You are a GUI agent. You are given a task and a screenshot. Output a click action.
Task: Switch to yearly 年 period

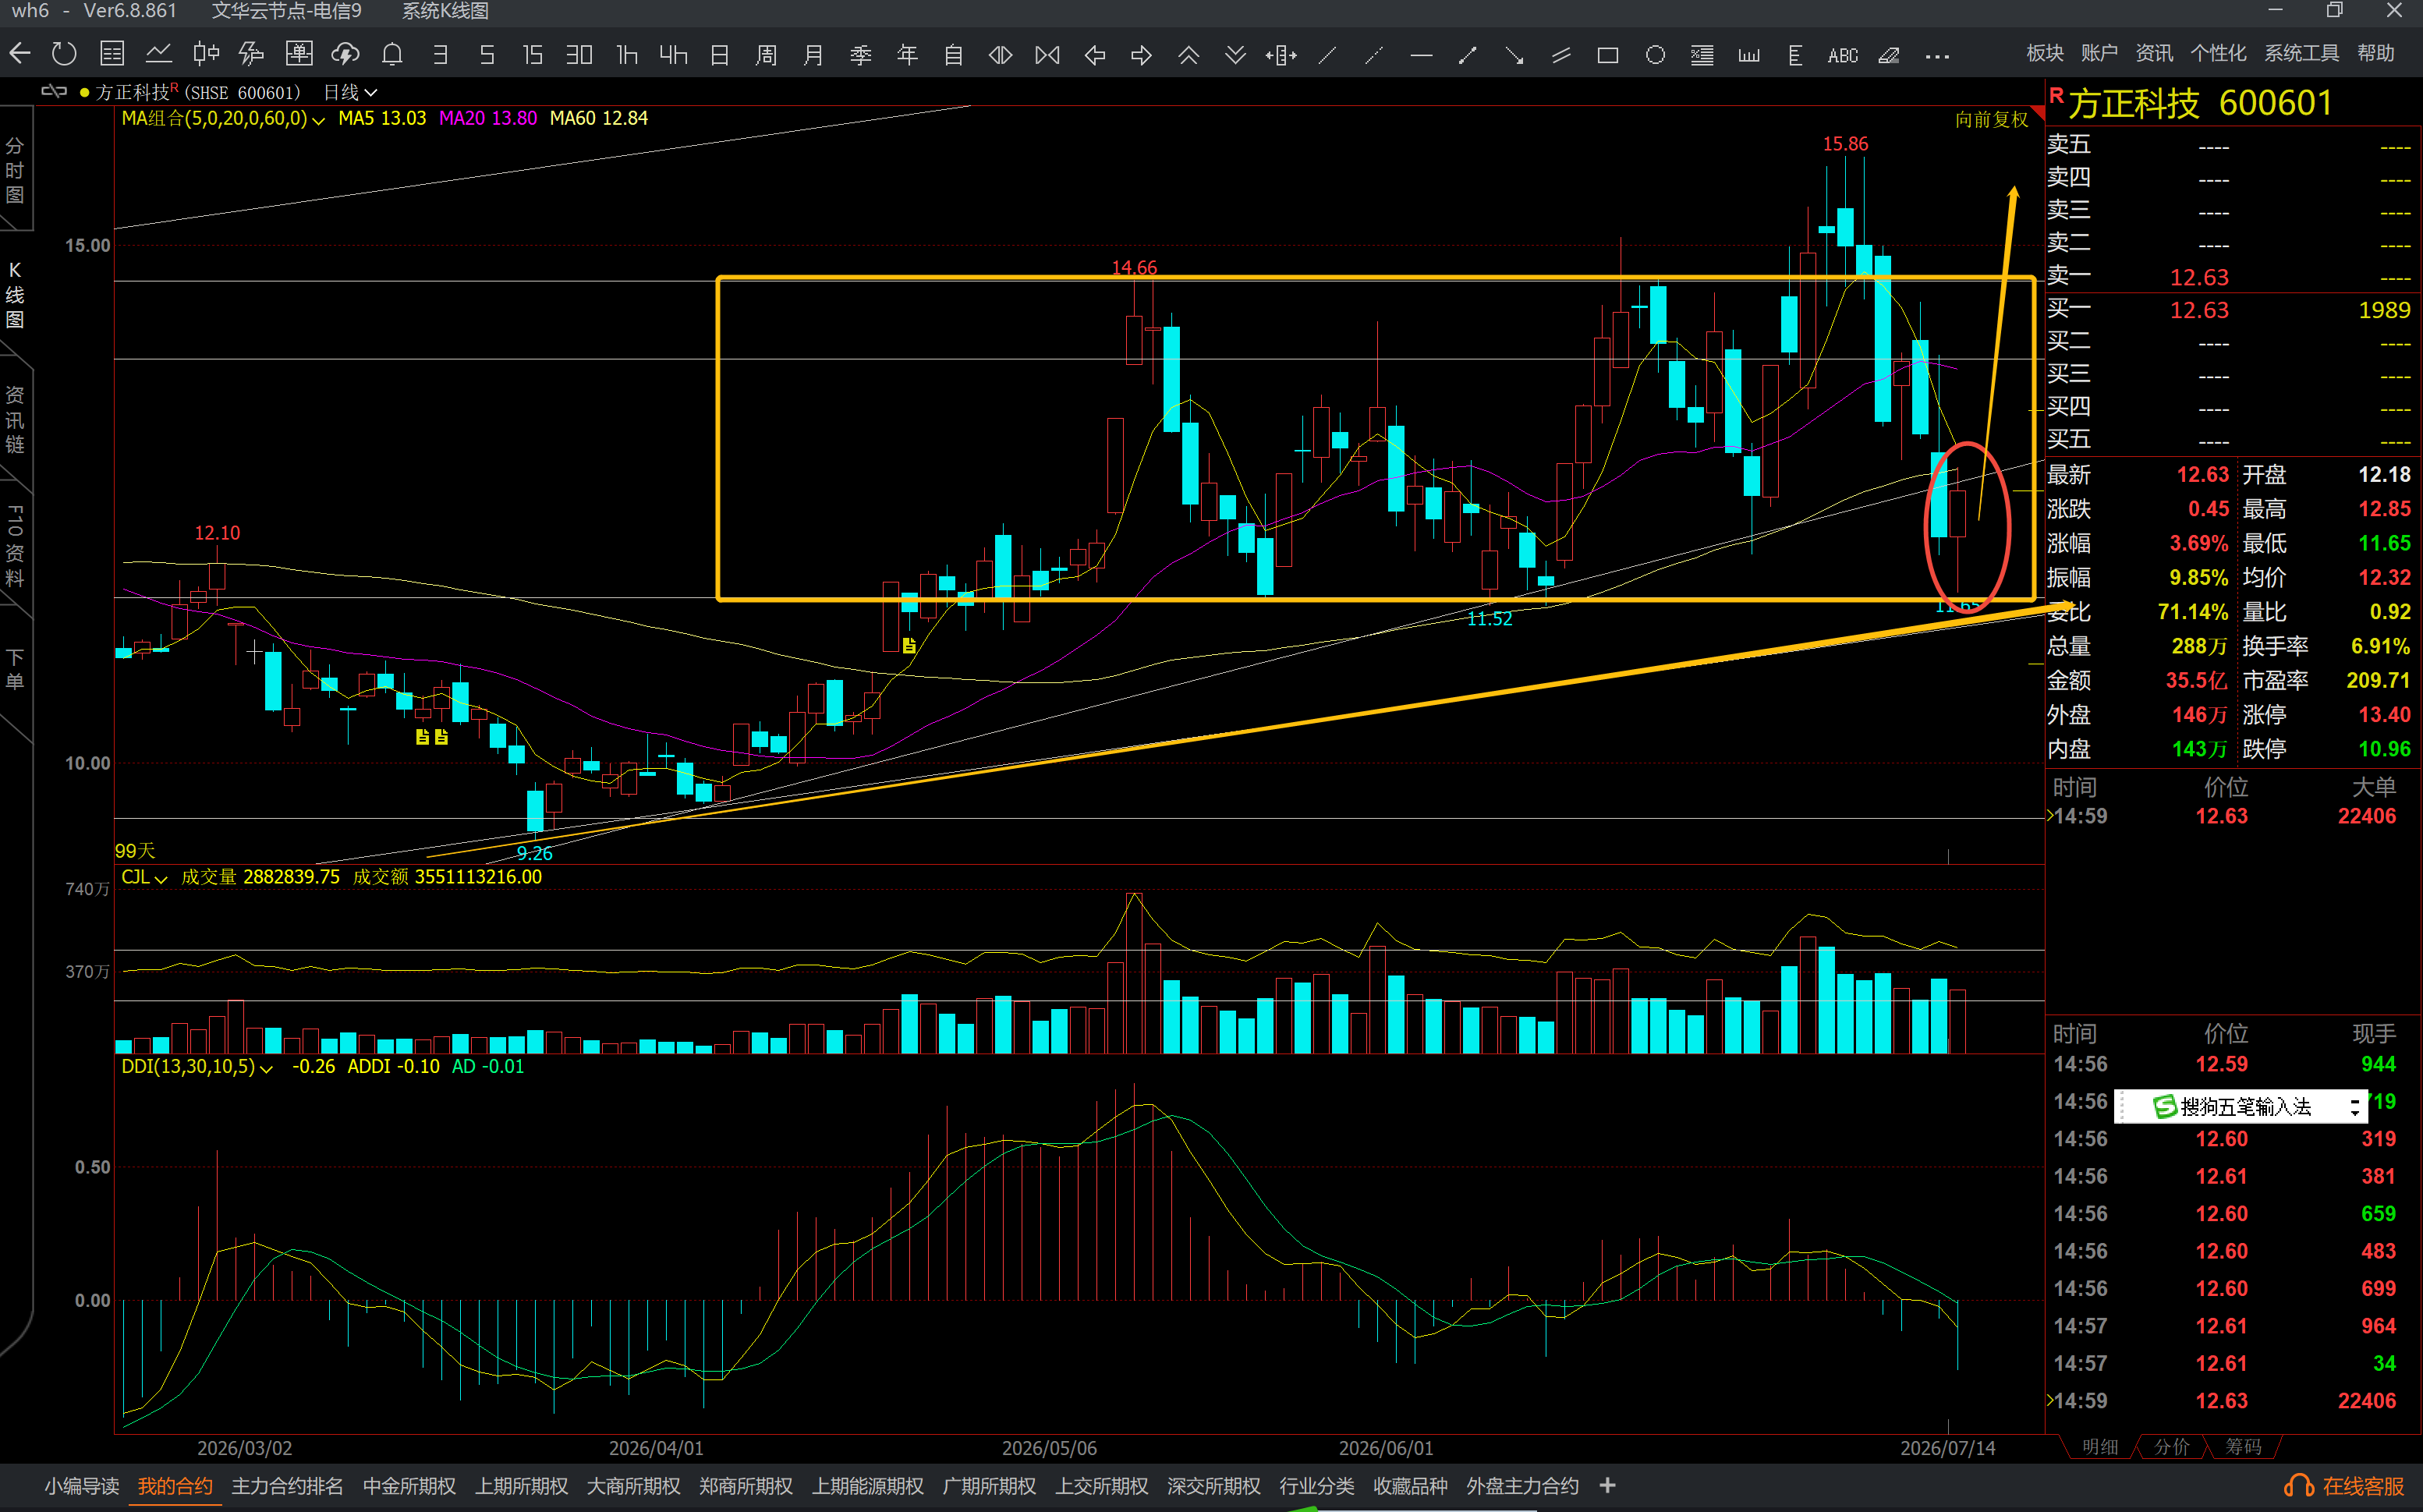pos(907,54)
